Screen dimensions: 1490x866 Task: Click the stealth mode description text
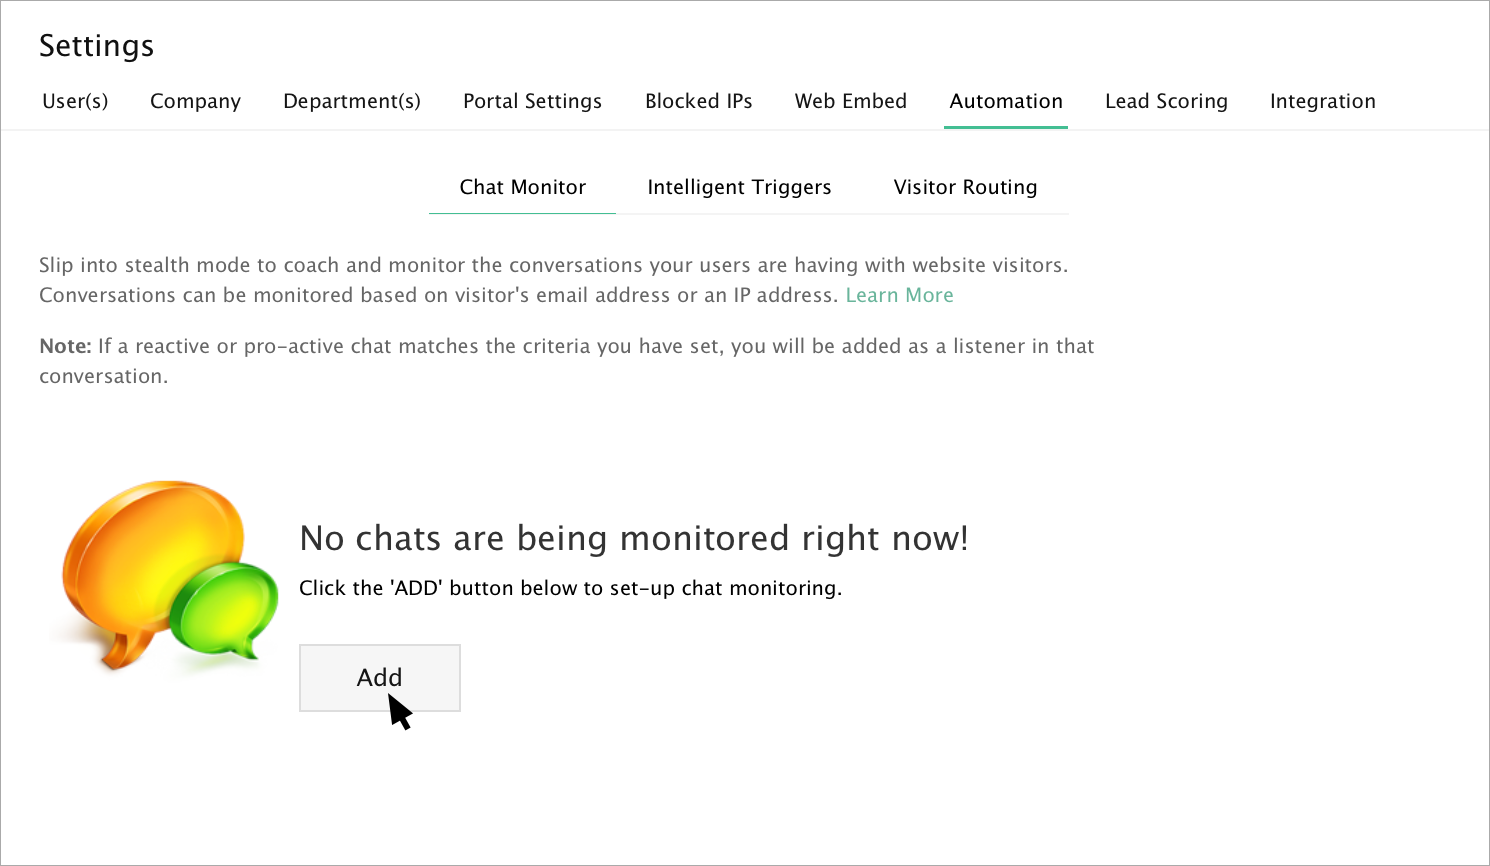[x=552, y=265]
